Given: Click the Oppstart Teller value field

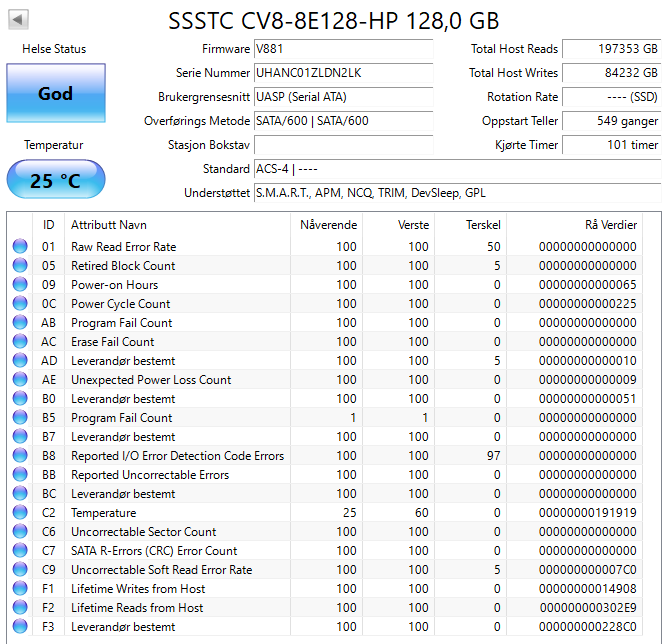Looking at the screenshot, I should pyautogui.click(x=610, y=121).
